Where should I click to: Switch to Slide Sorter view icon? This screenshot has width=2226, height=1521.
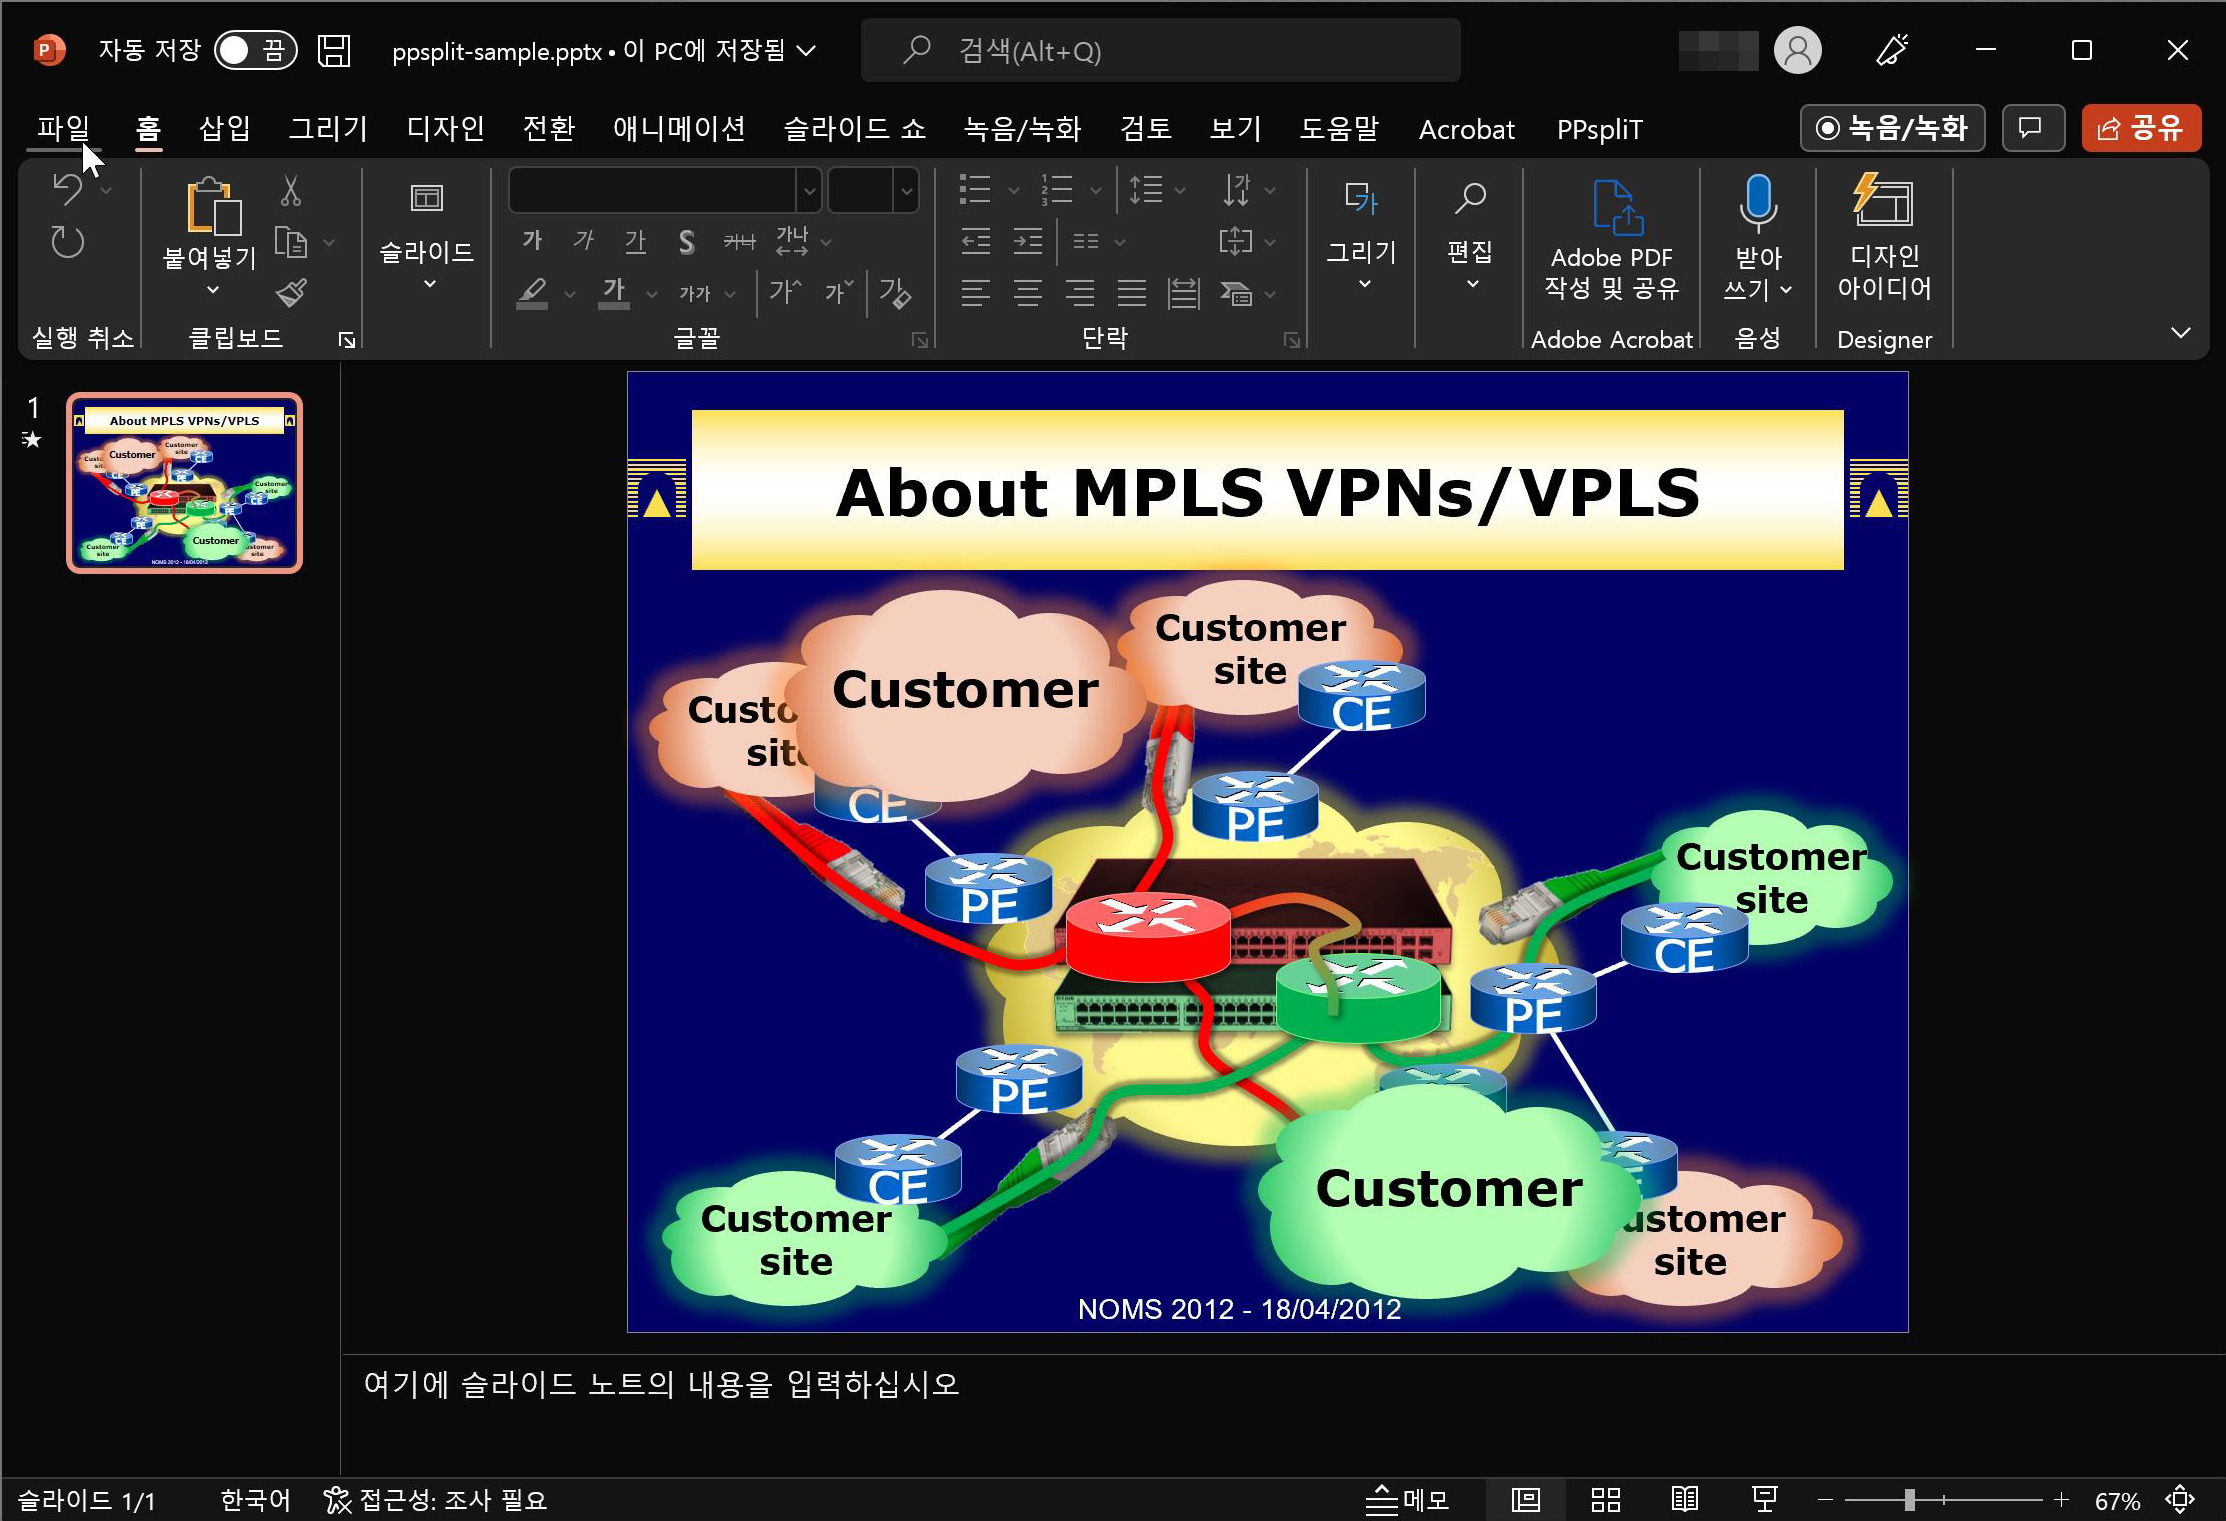[x=1605, y=1499]
